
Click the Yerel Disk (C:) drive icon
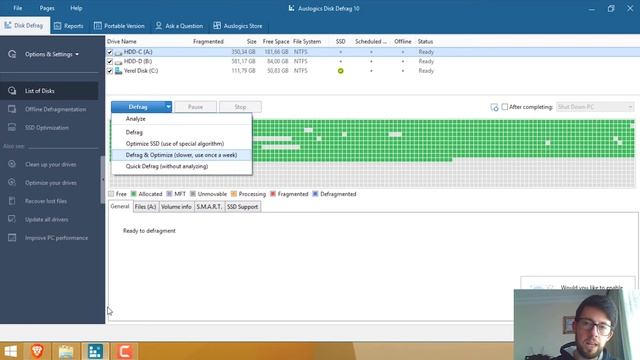point(118,71)
